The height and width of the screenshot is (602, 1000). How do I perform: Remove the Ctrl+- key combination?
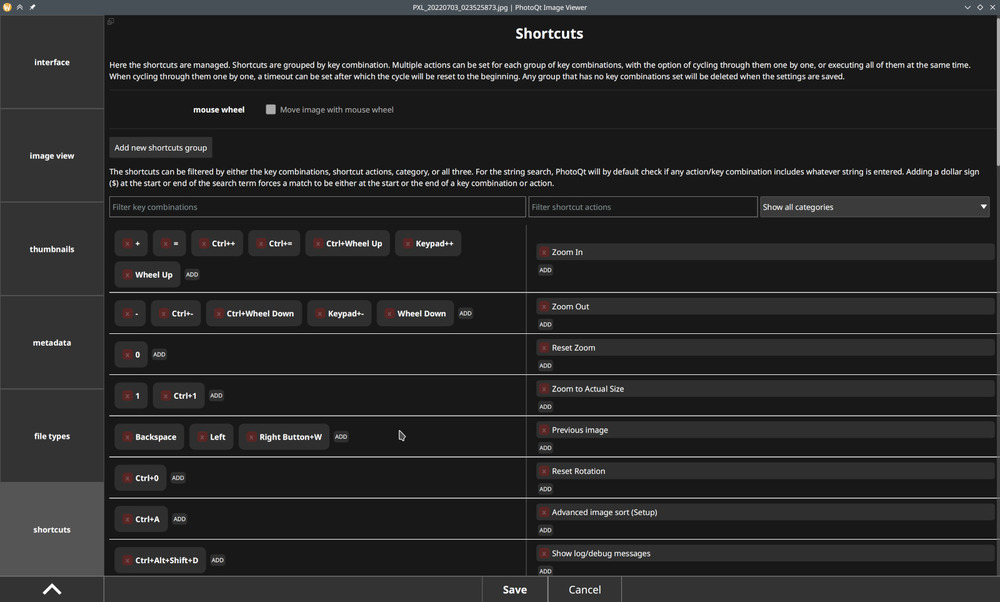pos(164,314)
